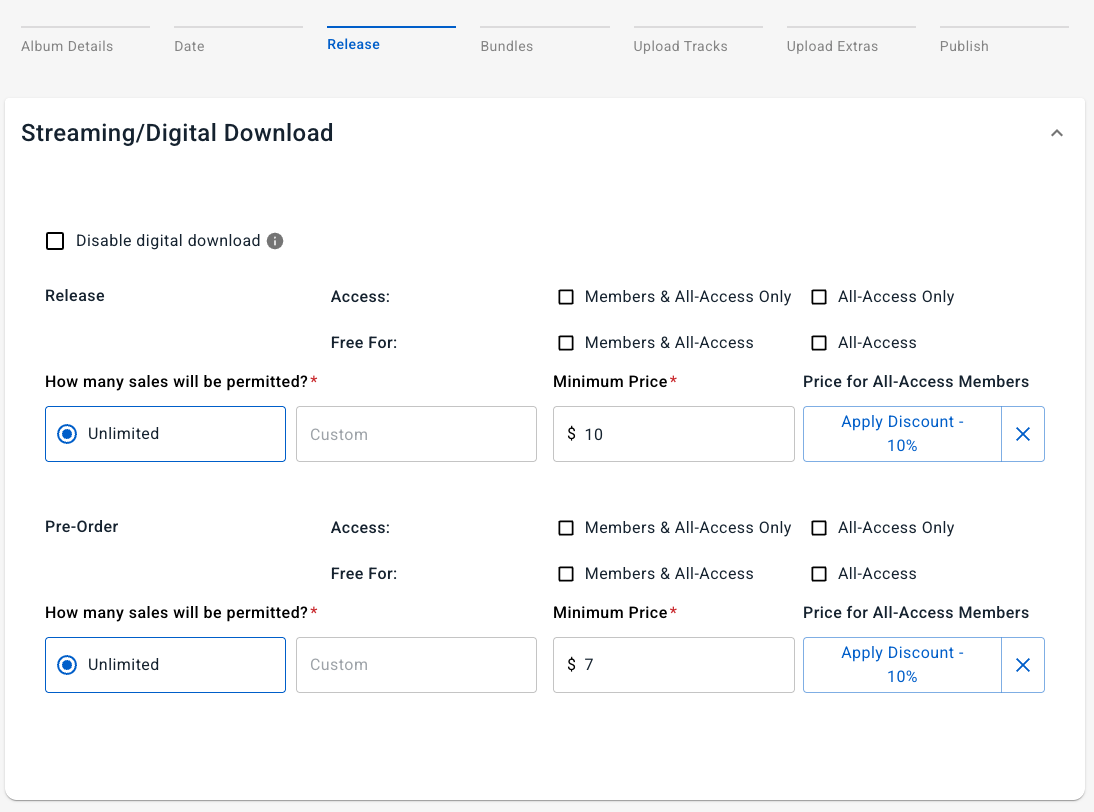1094x812 pixels.
Task: Click the Release Minimum Price field
Action: 680,434
